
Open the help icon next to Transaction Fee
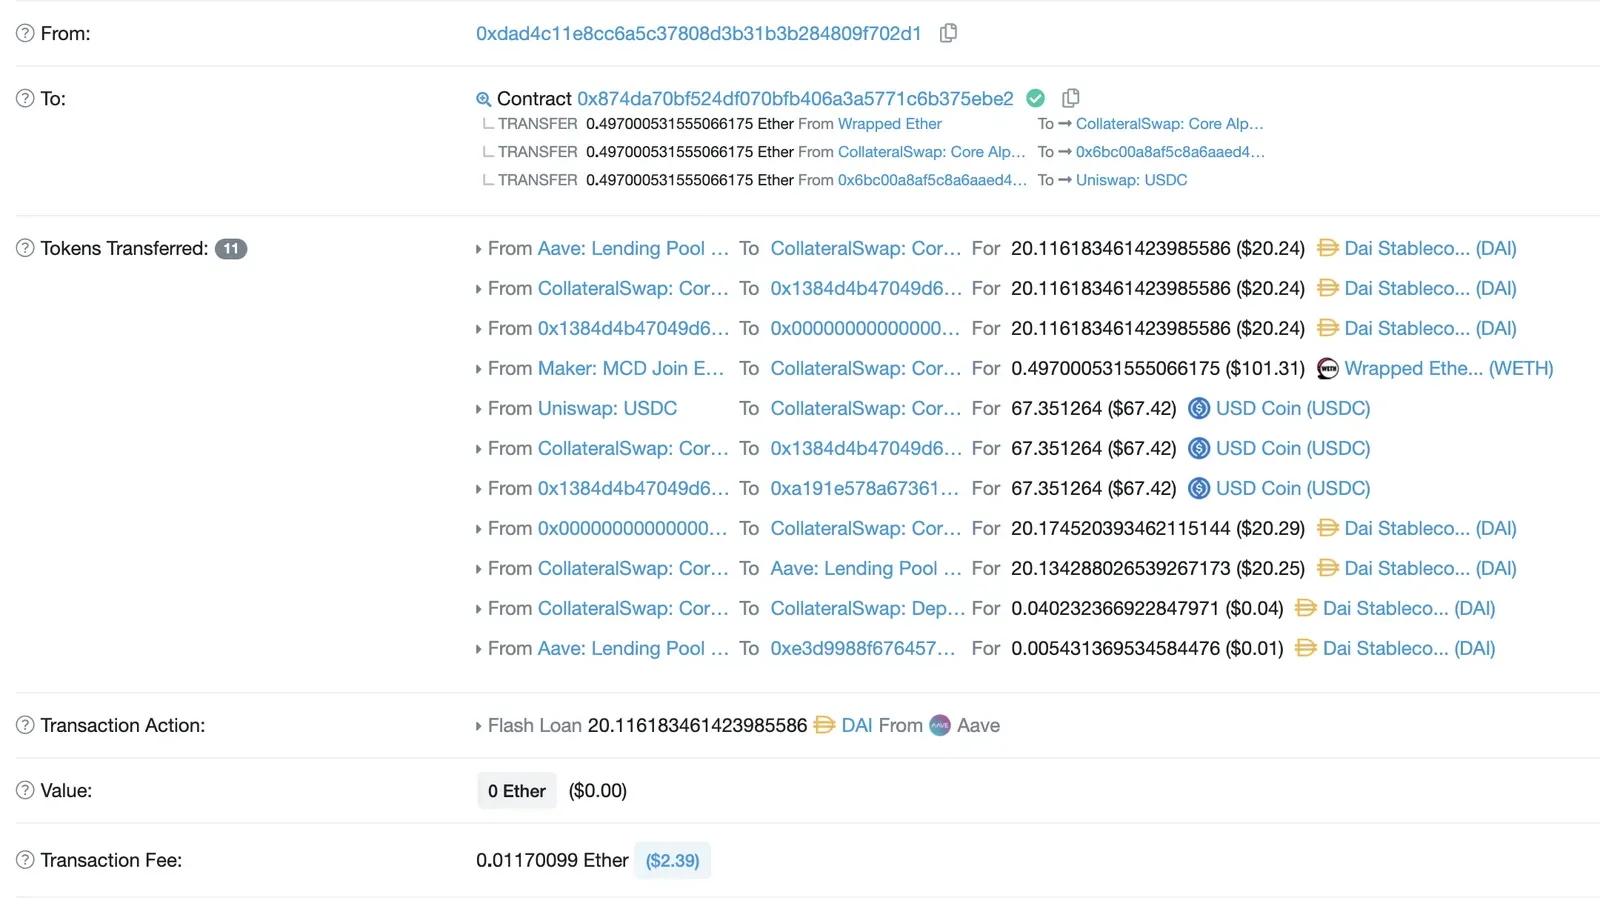click(x=25, y=860)
